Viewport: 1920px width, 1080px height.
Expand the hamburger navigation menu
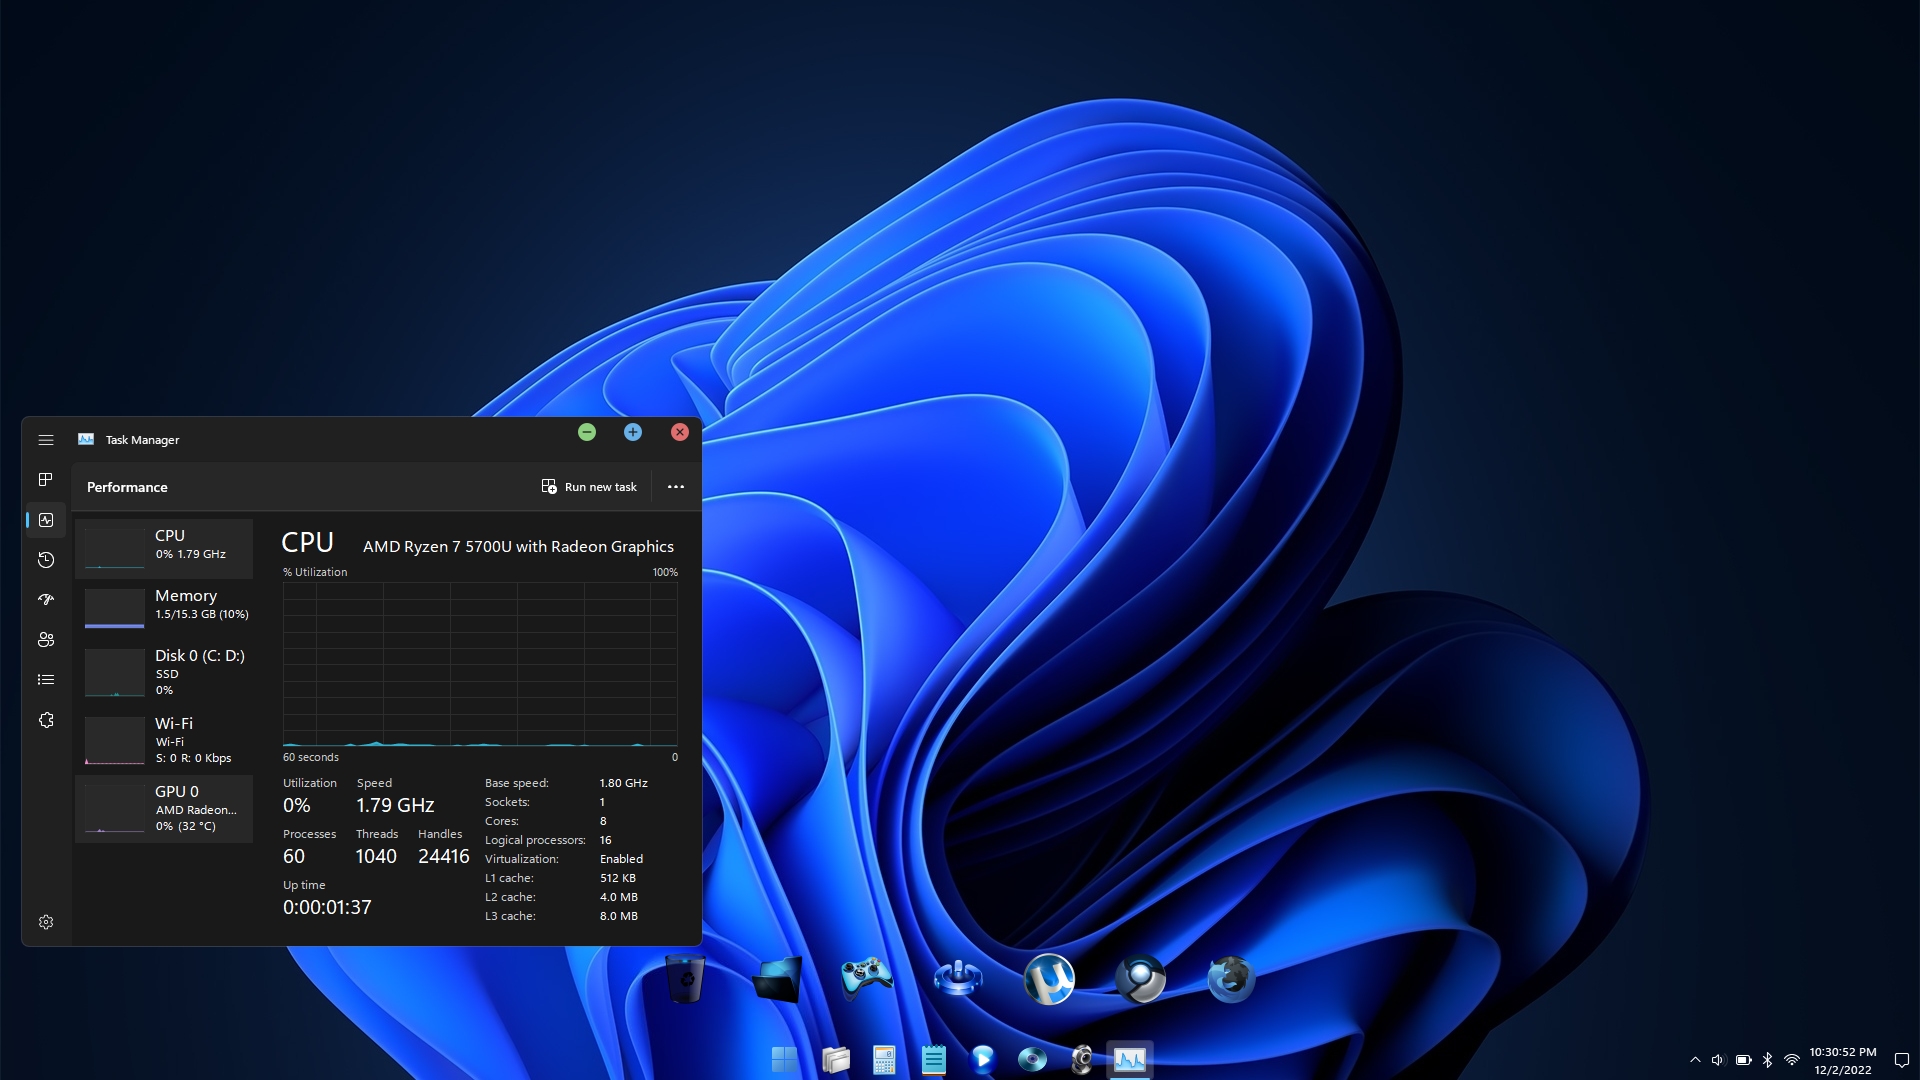[46, 440]
